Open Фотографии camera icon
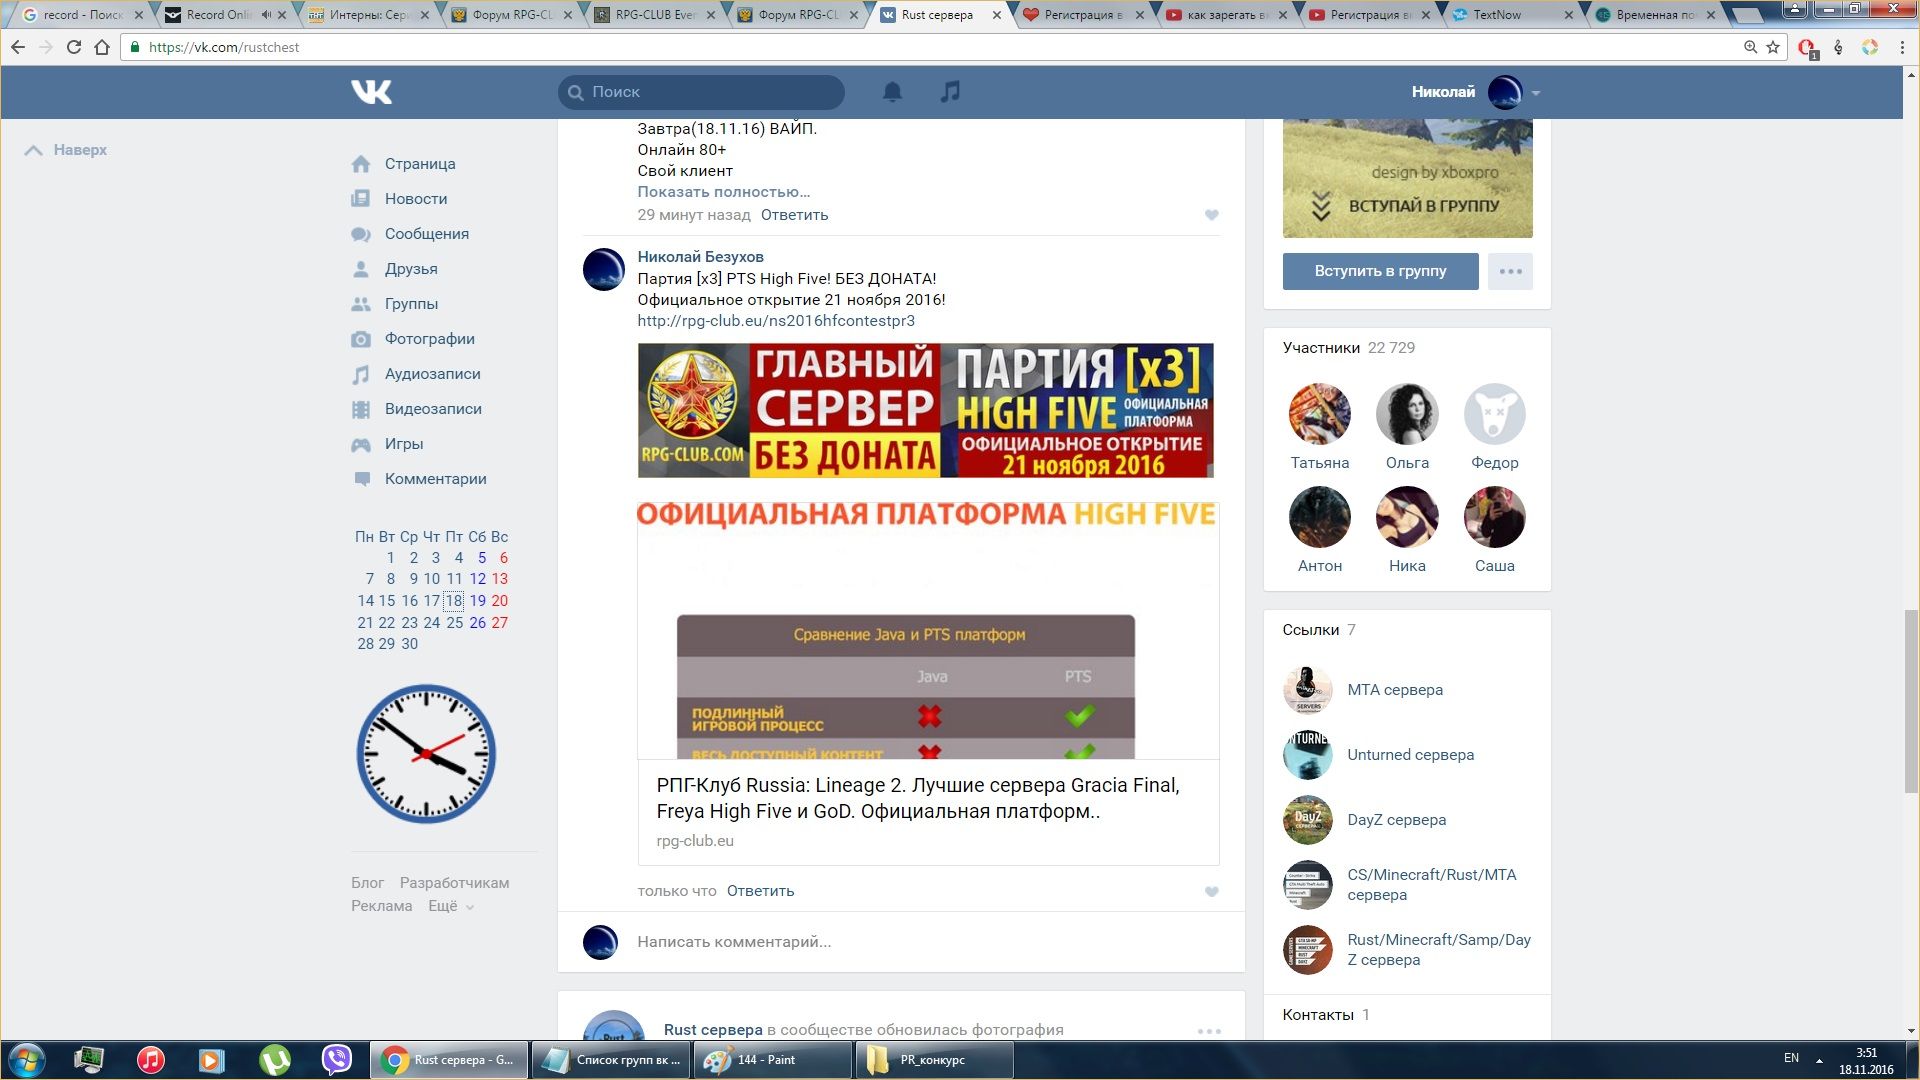 pos(361,339)
